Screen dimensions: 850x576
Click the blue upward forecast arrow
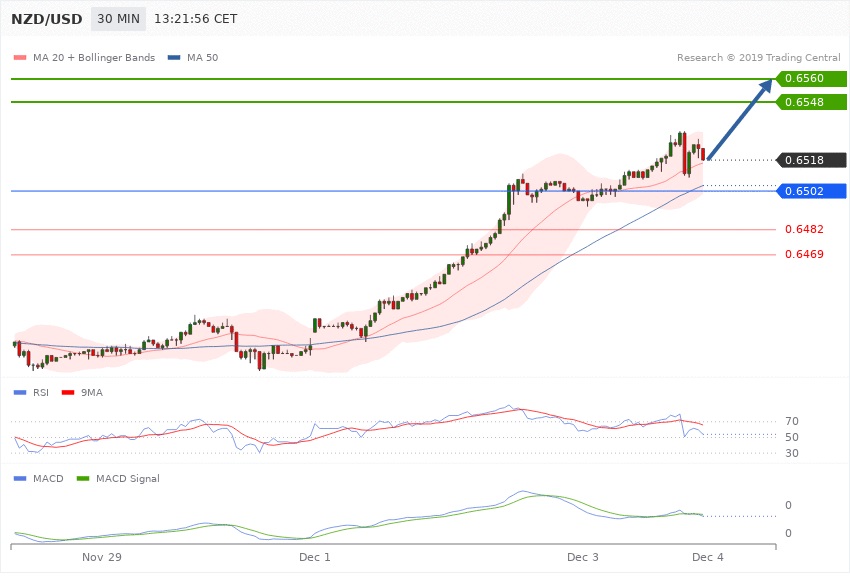point(740,121)
